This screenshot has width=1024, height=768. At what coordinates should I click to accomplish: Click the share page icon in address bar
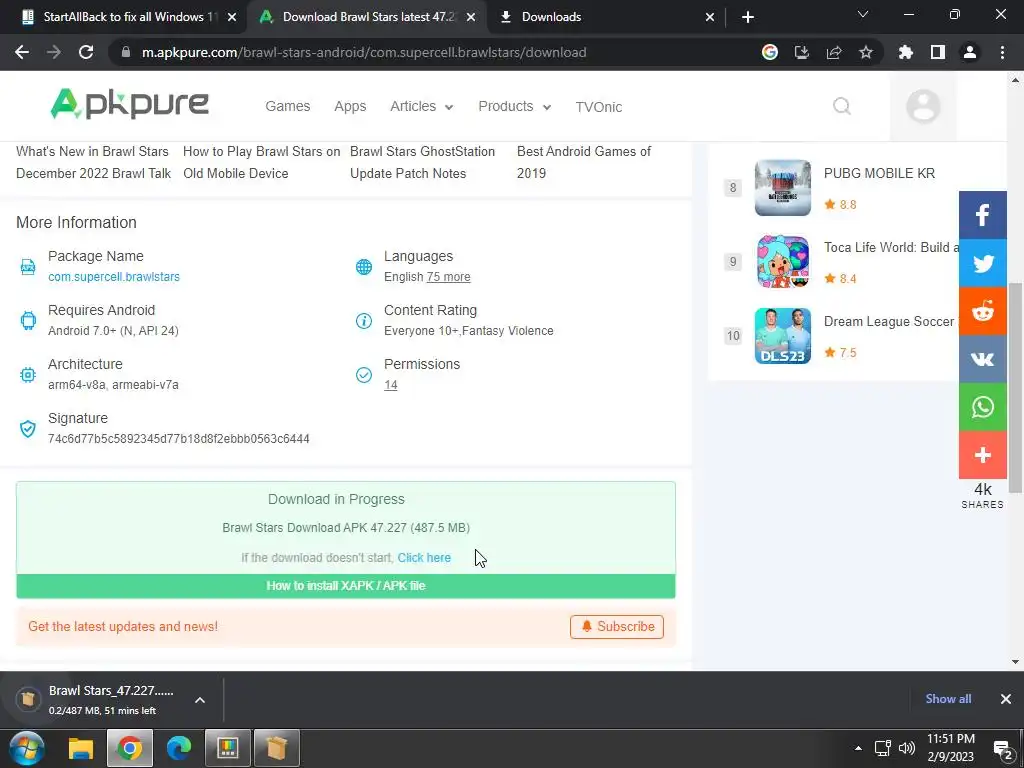(x=834, y=52)
